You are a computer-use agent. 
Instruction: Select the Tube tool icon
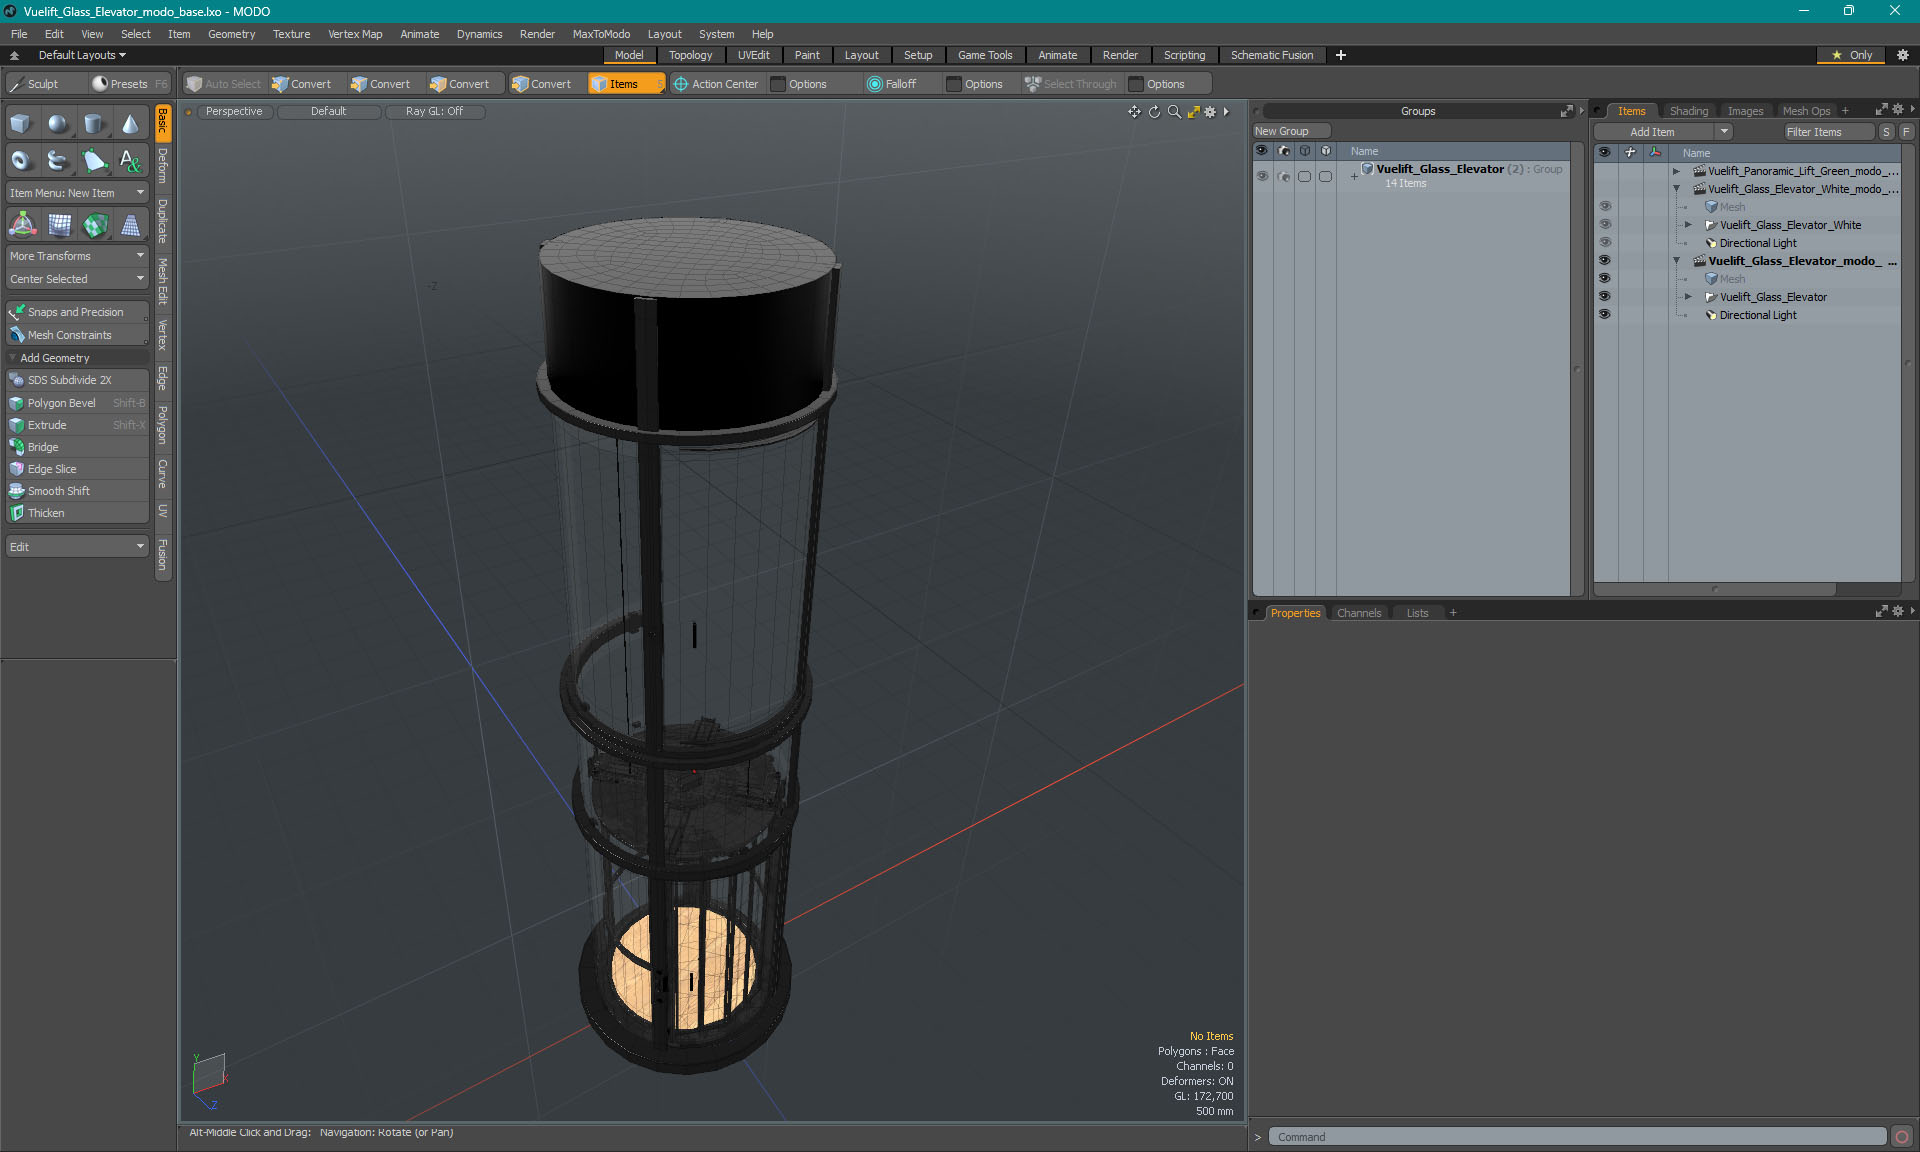point(58,160)
